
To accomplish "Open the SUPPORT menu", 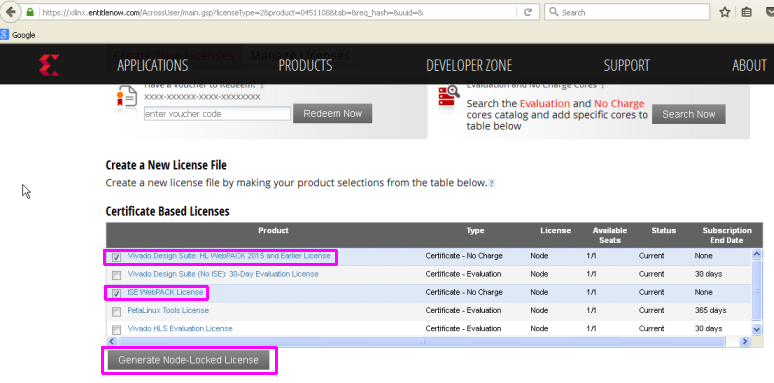I will pos(626,65).
